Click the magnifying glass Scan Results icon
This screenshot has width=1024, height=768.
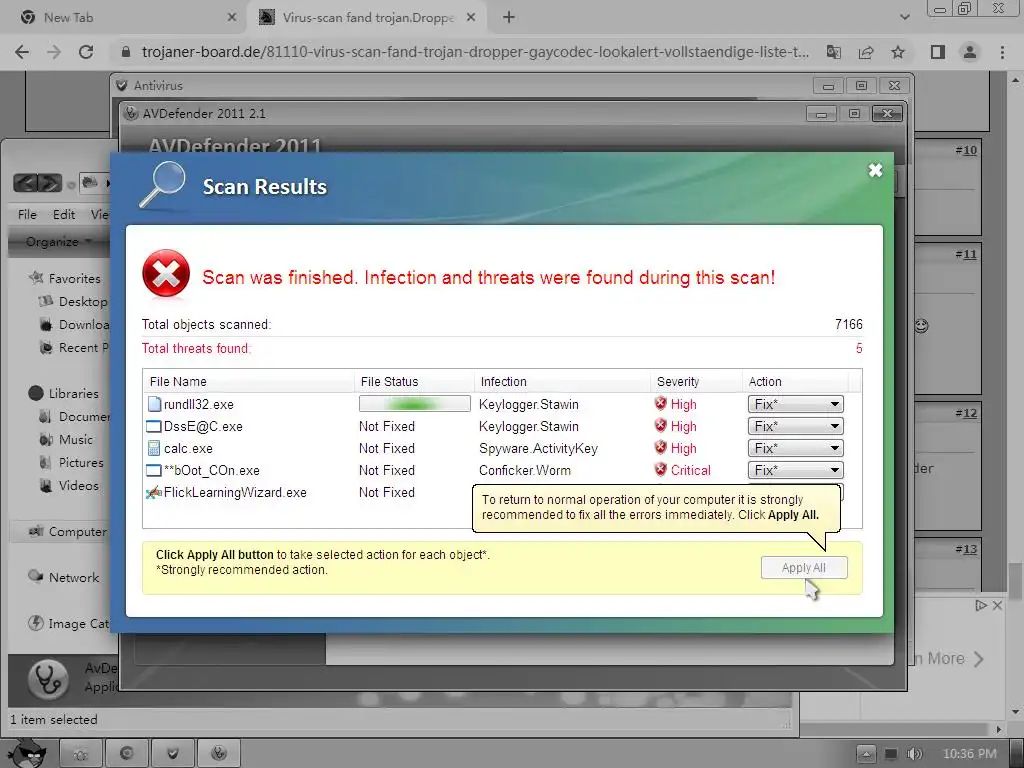(163, 184)
